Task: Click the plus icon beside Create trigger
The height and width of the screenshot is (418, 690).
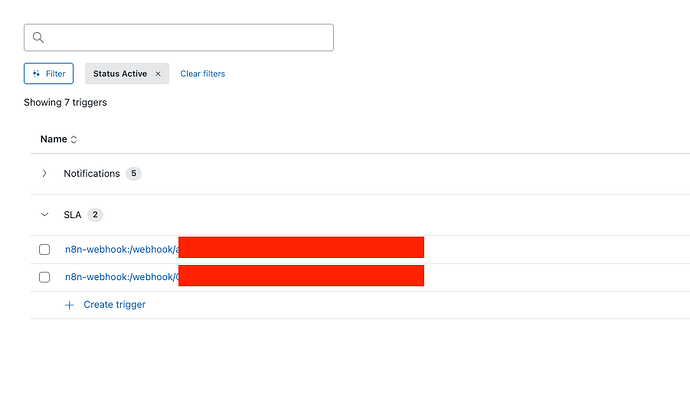Action: coord(70,305)
